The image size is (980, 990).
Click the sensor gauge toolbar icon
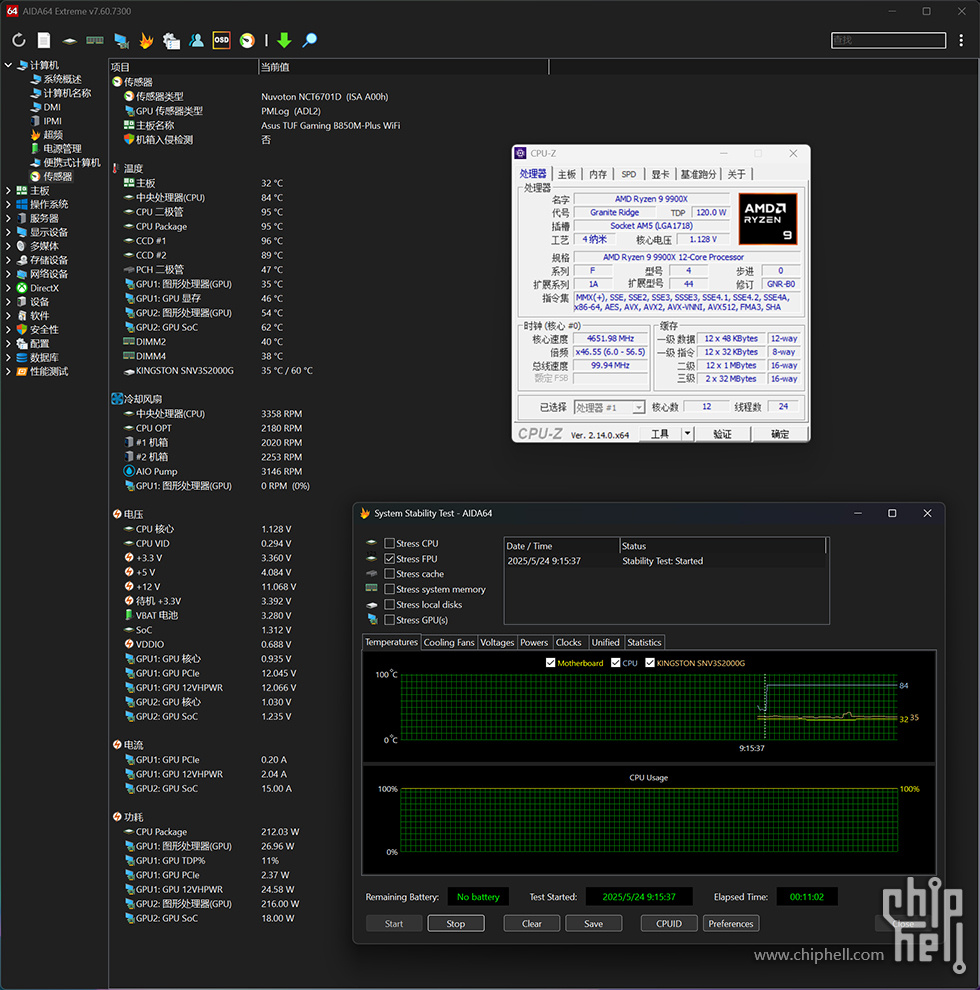point(247,40)
